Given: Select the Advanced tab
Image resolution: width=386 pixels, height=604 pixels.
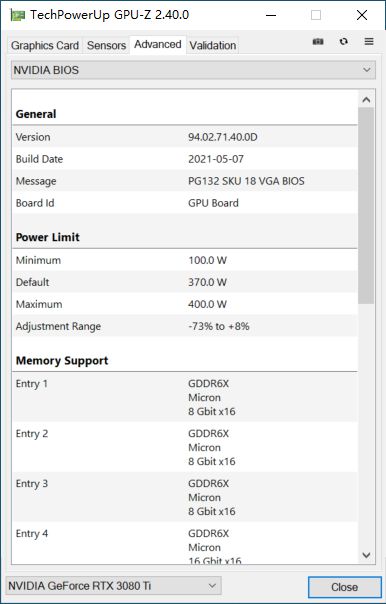Looking at the screenshot, I should point(158,45).
